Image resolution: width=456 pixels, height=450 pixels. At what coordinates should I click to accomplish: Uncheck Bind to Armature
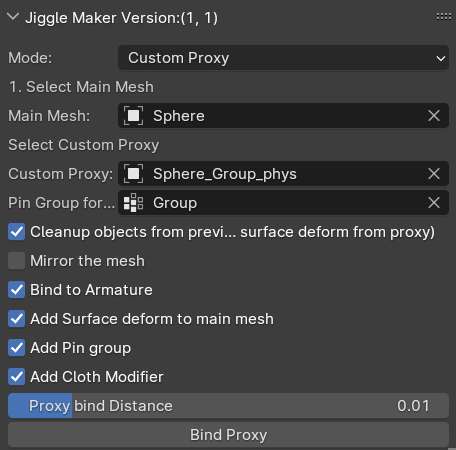pos(17,290)
